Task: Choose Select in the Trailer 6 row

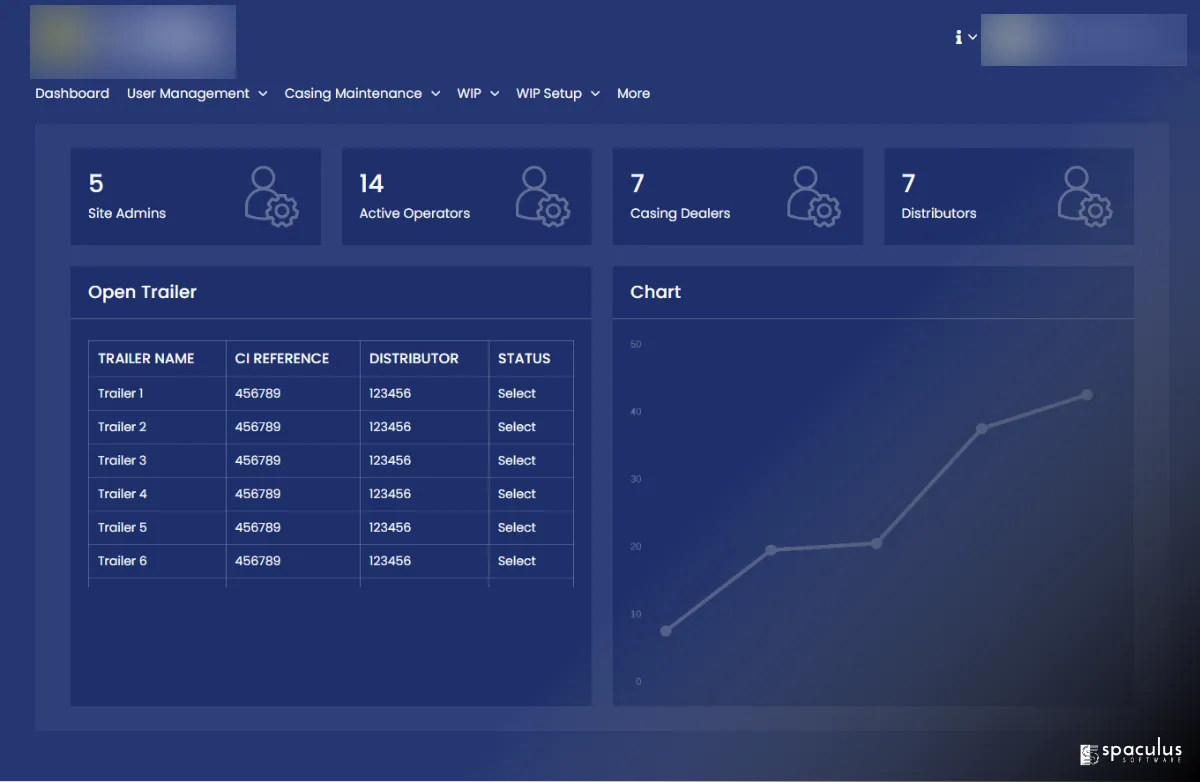Action: [517, 561]
